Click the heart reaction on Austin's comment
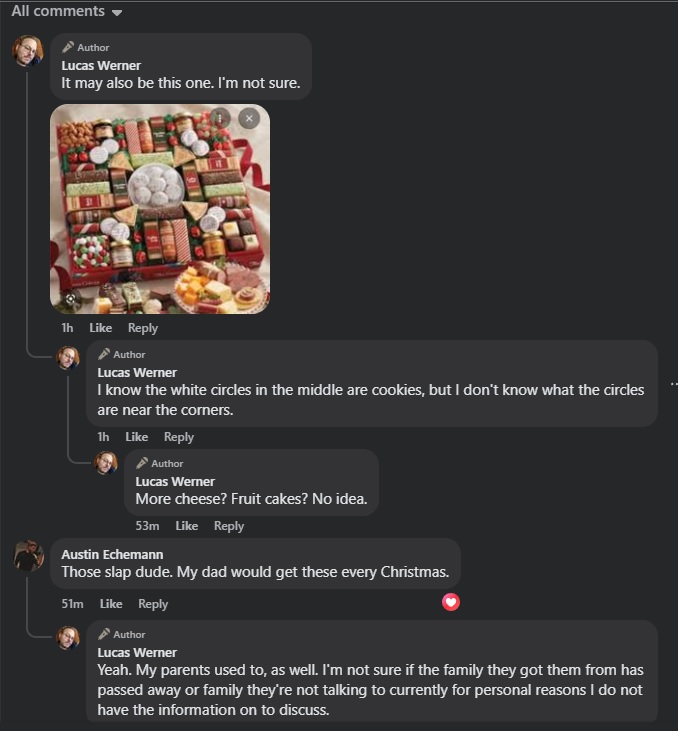 pyautogui.click(x=450, y=602)
